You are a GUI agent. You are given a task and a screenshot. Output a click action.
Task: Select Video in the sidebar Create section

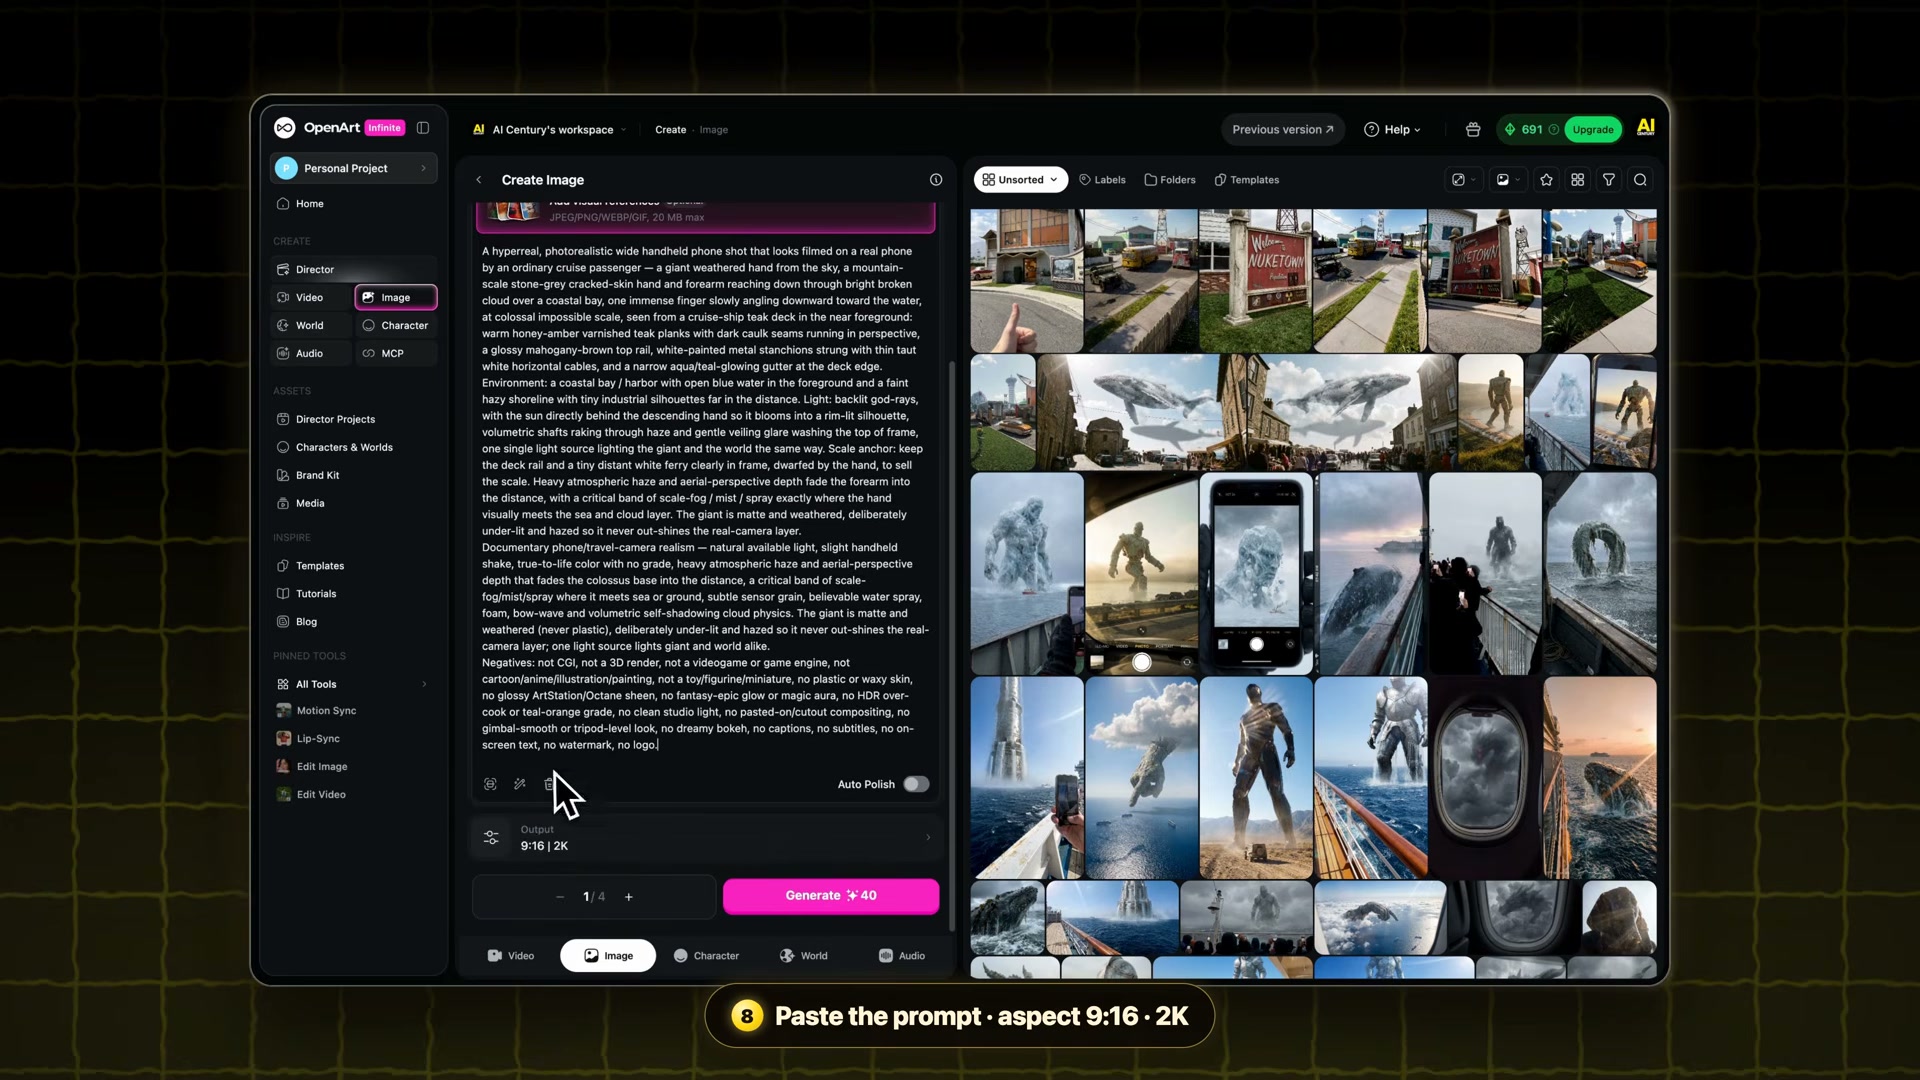click(x=311, y=298)
